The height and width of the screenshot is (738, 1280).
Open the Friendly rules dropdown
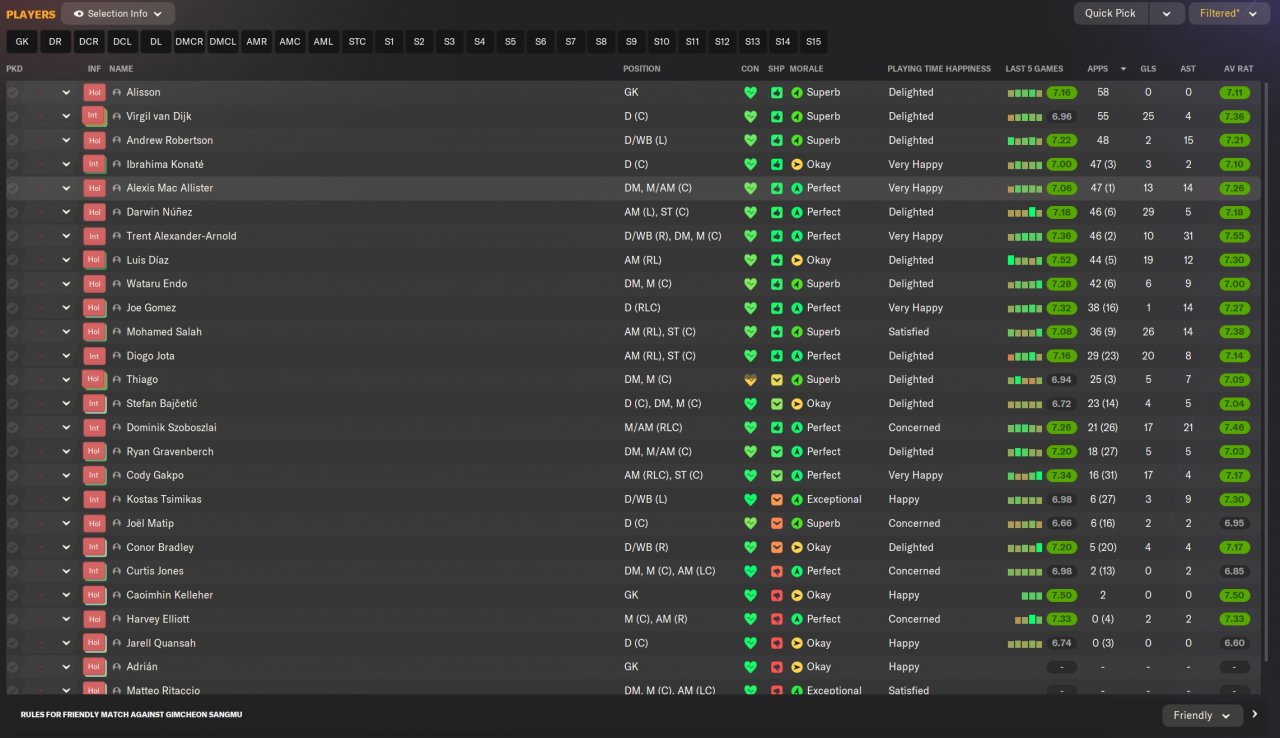coord(1202,715)
